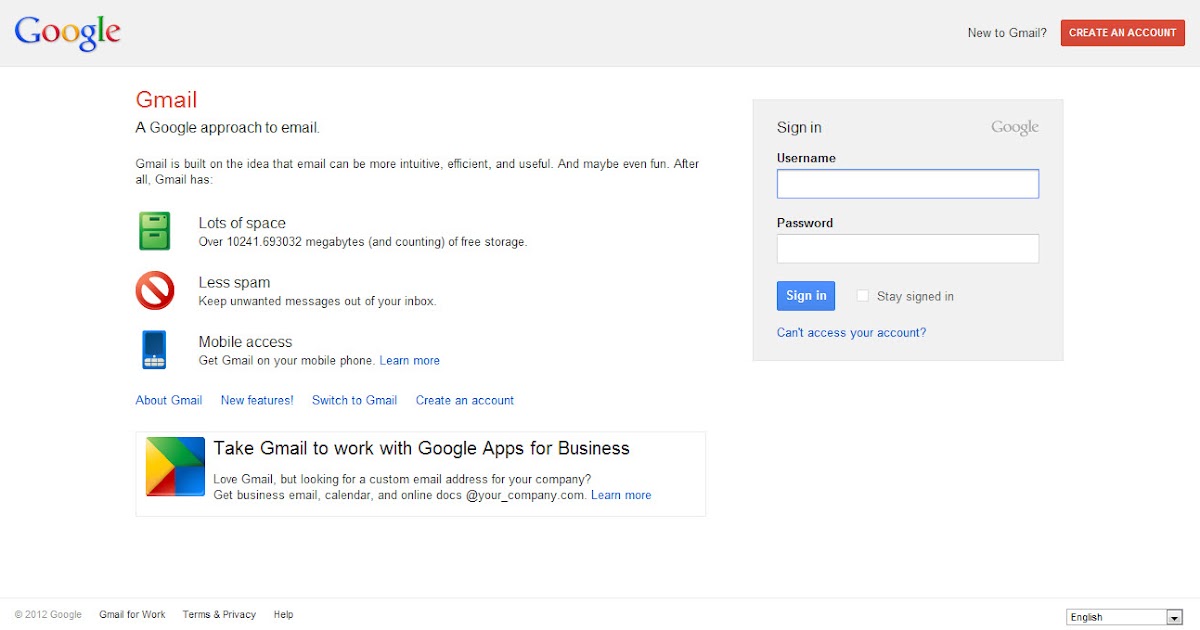This screenshot has height=630, width=1200.
Task: Open the Switch to Gmail link
Action: (355, 400)
